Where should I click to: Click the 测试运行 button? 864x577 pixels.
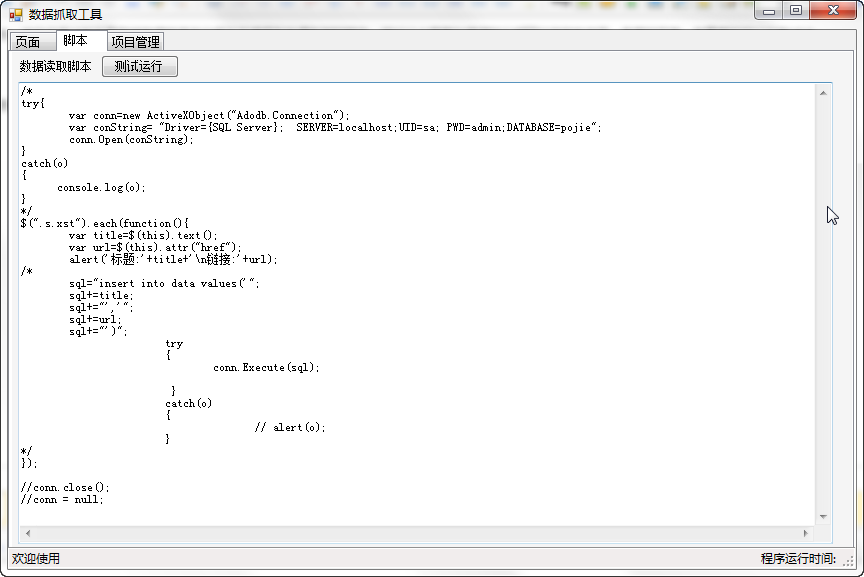(140, 67)
